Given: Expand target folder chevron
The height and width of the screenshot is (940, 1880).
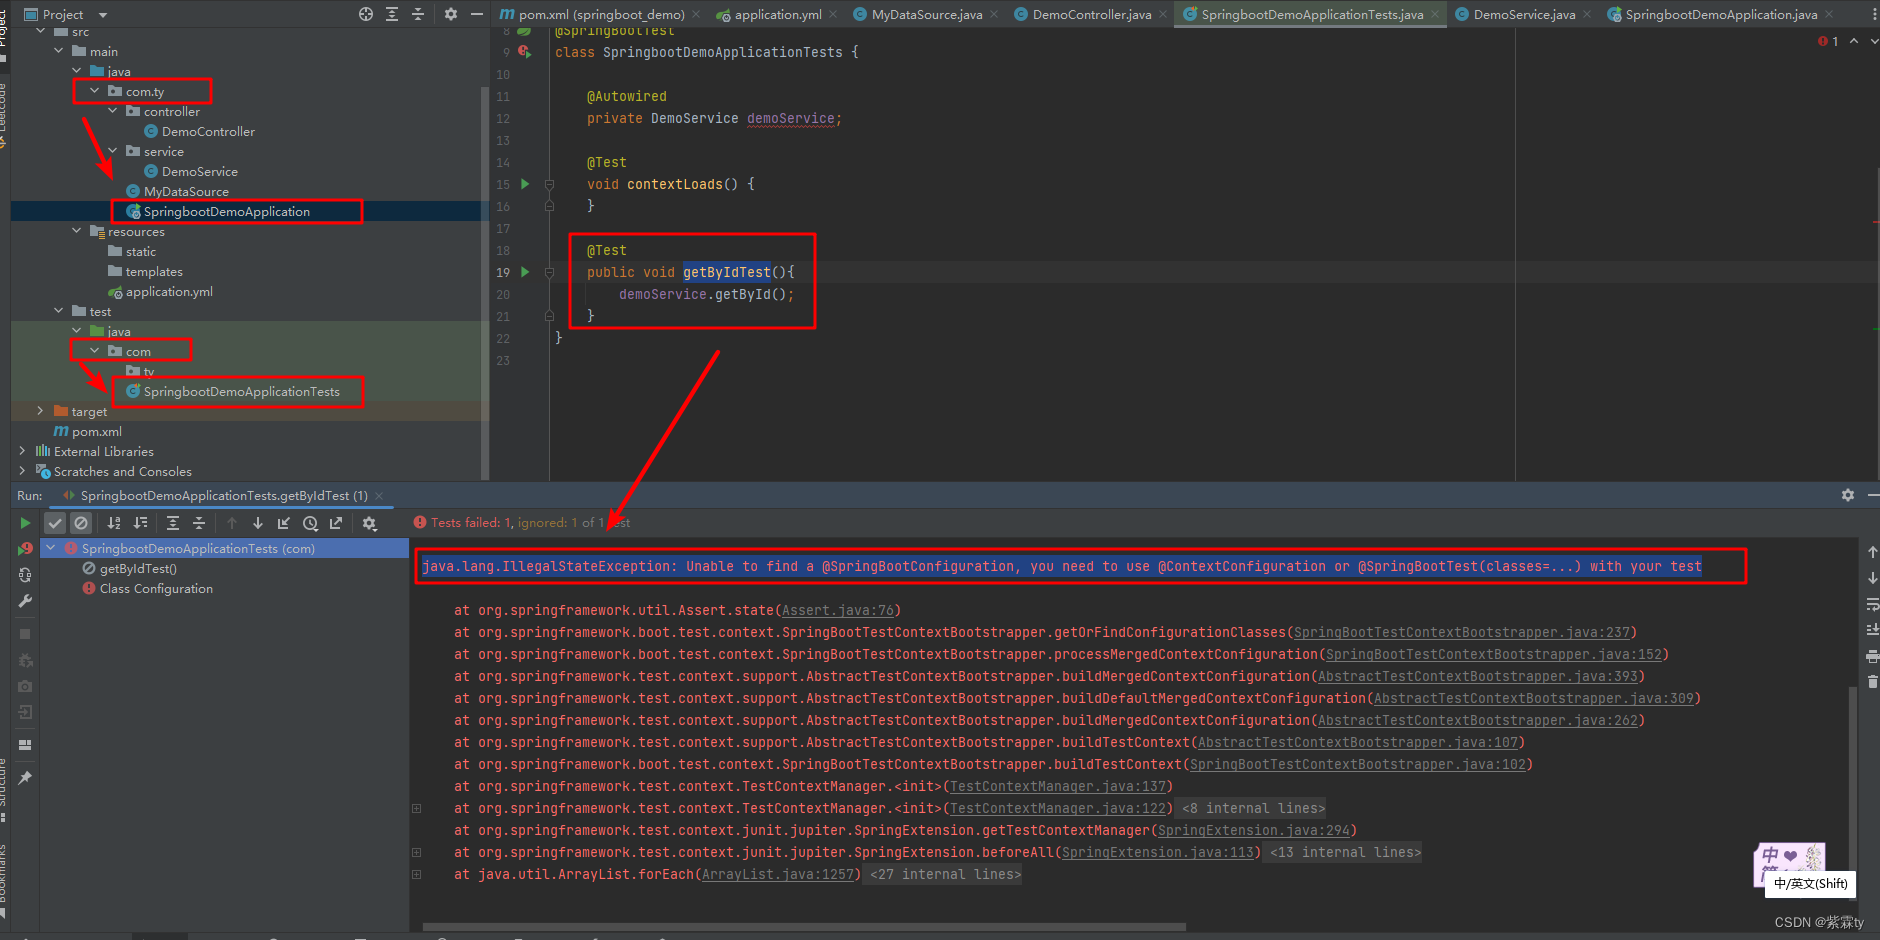Looking at the screenshot, I should [x=41, y=411].
